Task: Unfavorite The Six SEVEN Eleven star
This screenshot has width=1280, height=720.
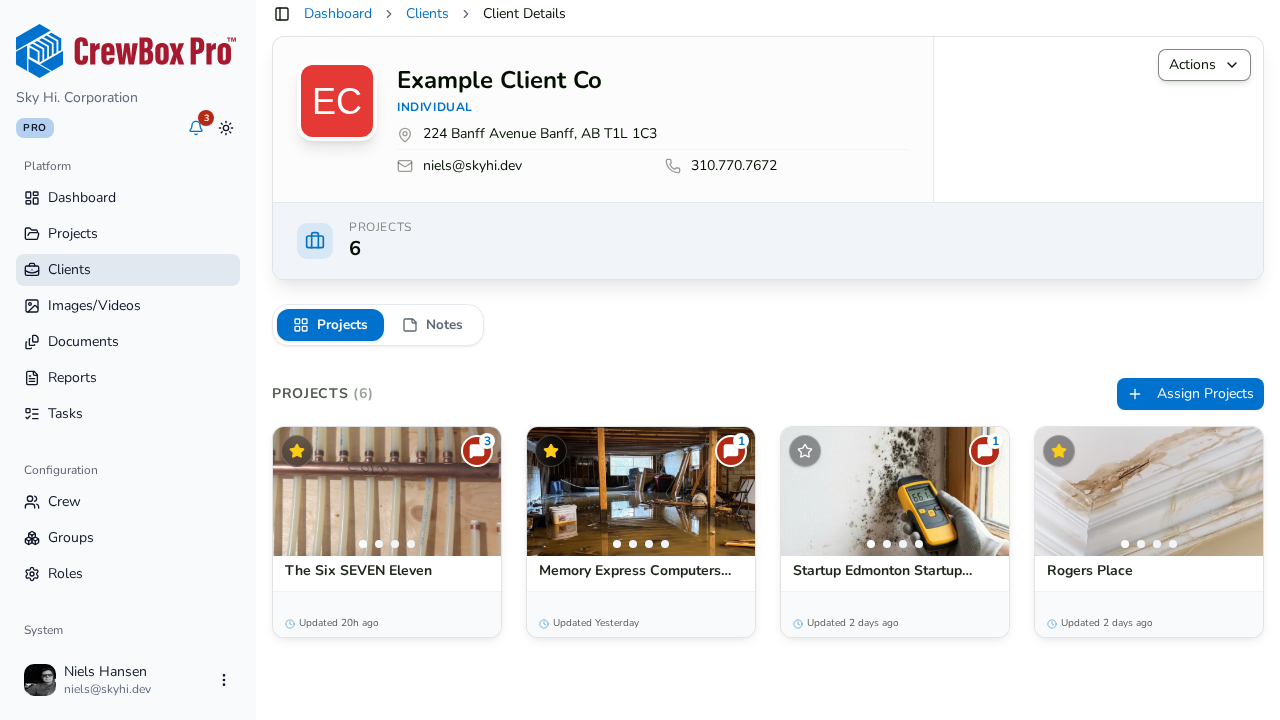Action: click(x=297, y=451)
